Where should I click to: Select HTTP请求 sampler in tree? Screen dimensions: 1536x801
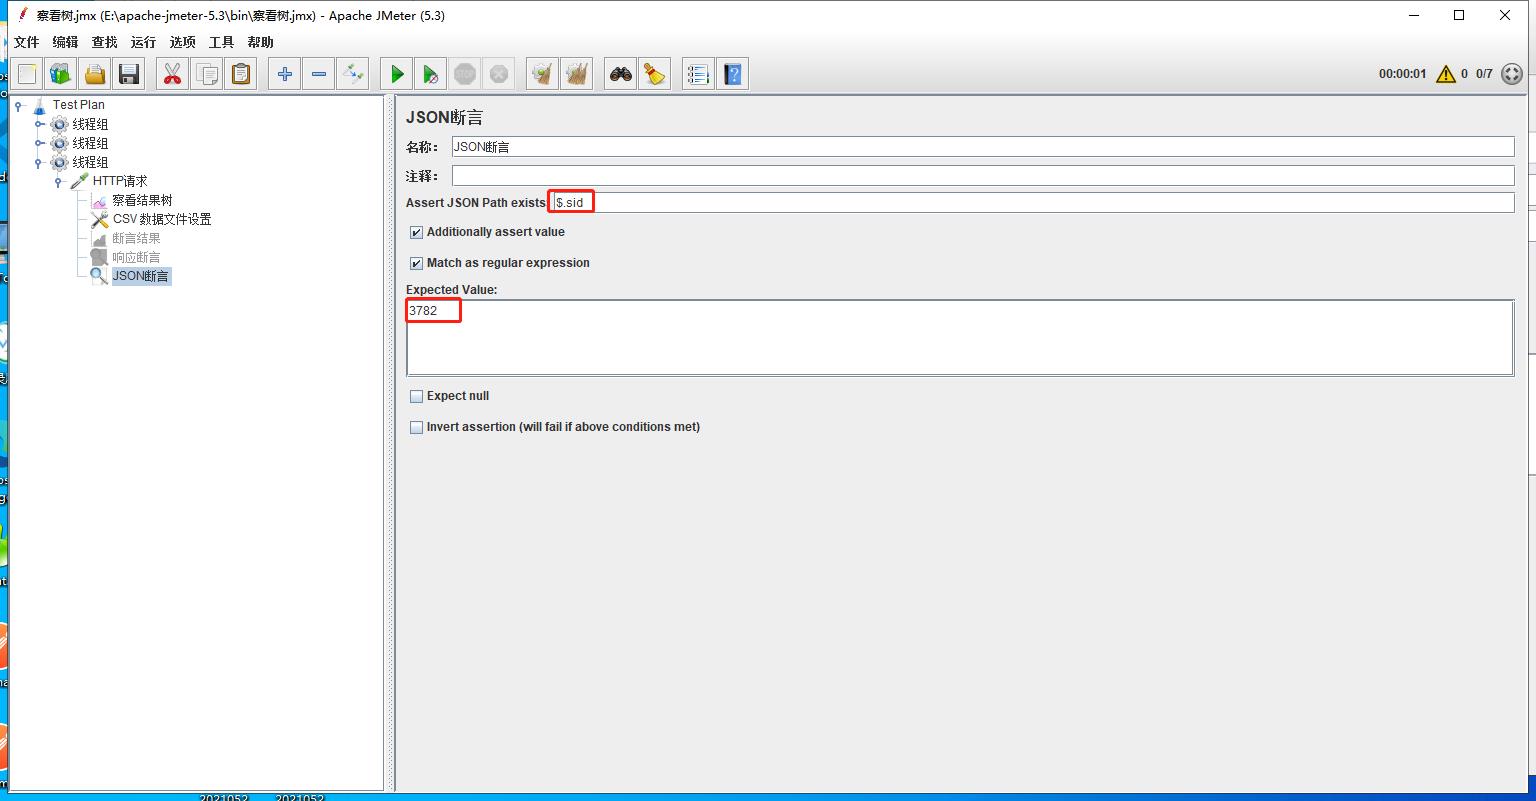(x=120, y=181)
